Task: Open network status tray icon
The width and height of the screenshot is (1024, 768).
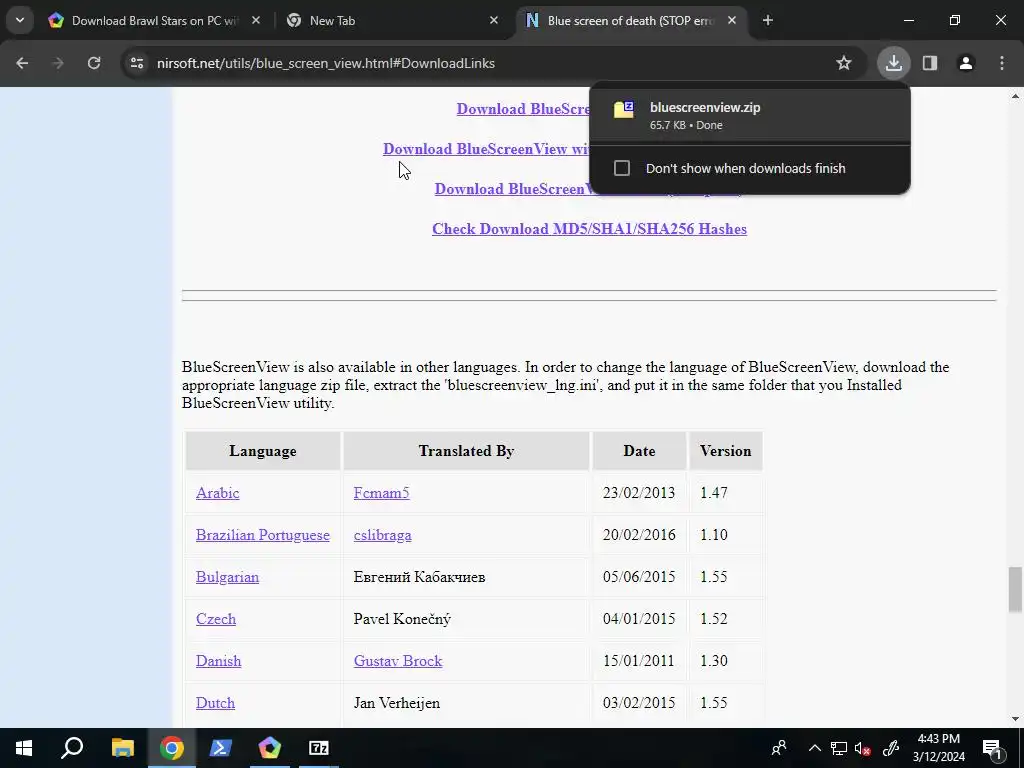Action: click(839, 748)
